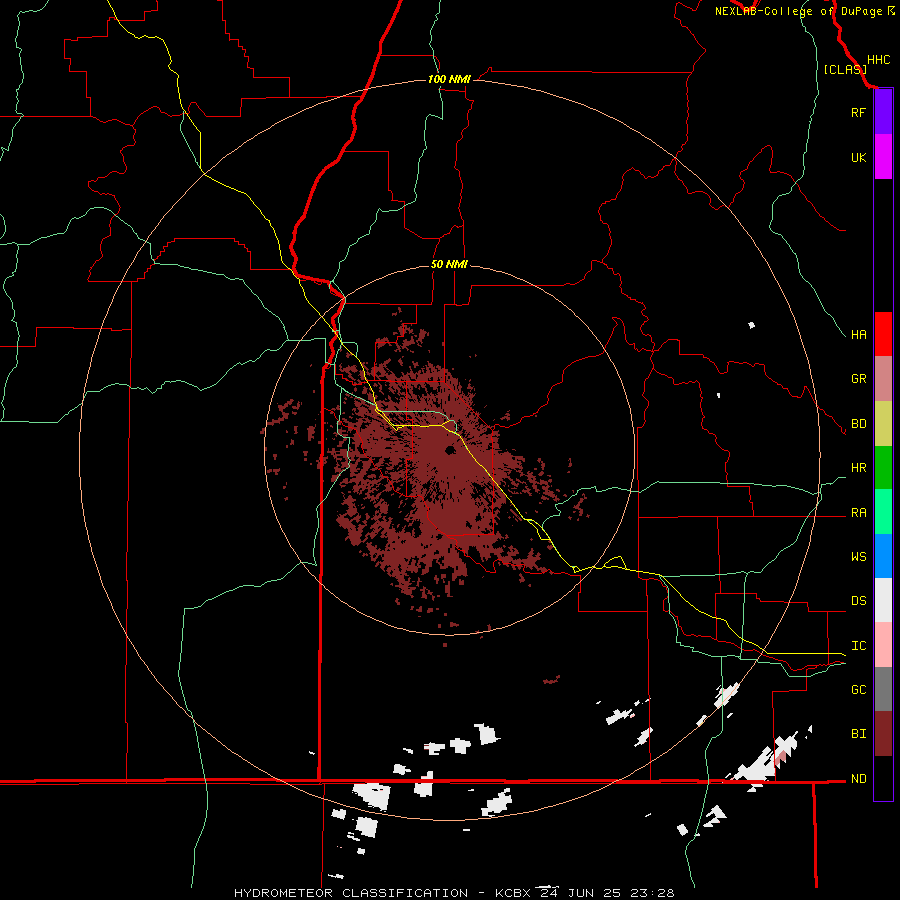Click the NEXLAB-College of DuPage text
Image resolution: width=900 pixels, height=900 pixels.
pos(798,11)
